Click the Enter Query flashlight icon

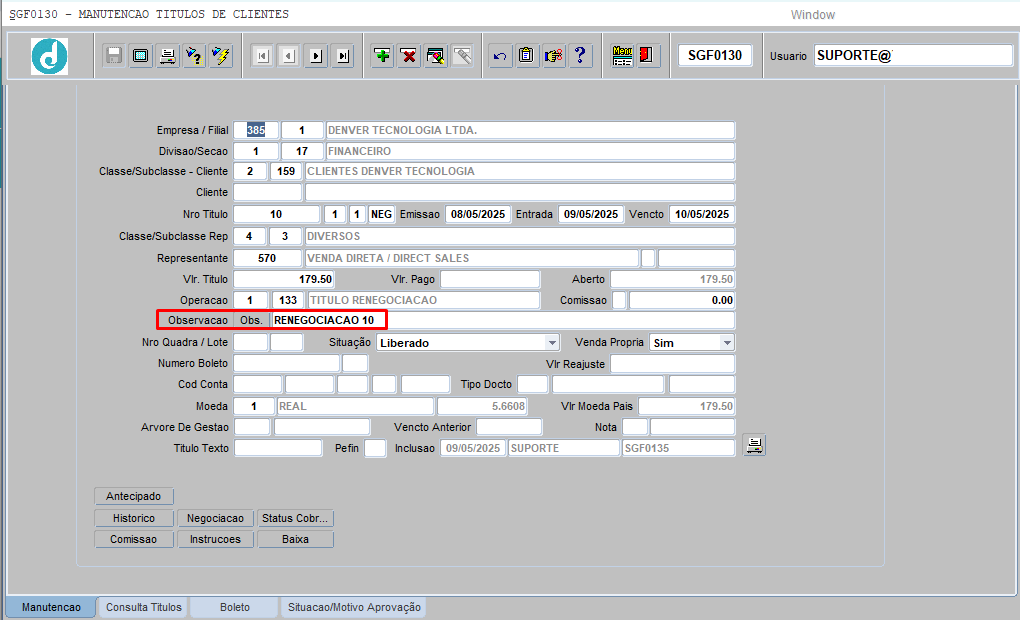(194, 56)
